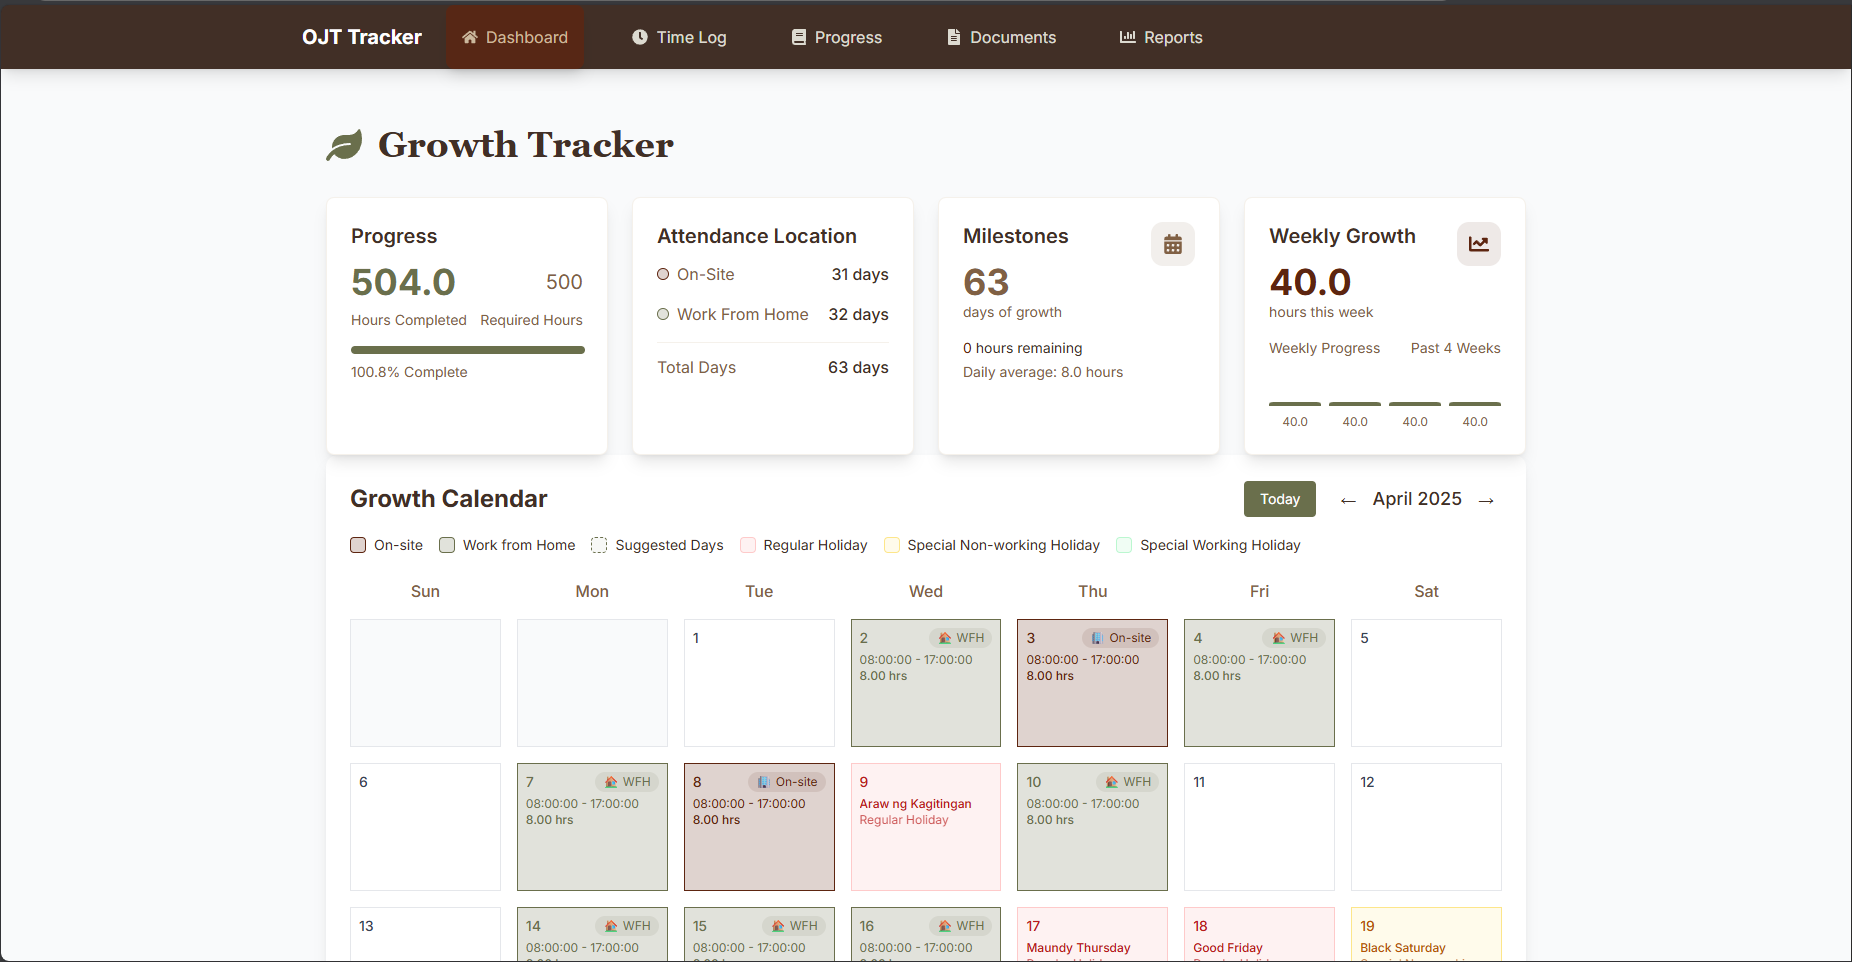Open Maundy Thursday on April 17
Image resolution: width=1852 pixels, height=962 pixels.
pos(1092,934)
